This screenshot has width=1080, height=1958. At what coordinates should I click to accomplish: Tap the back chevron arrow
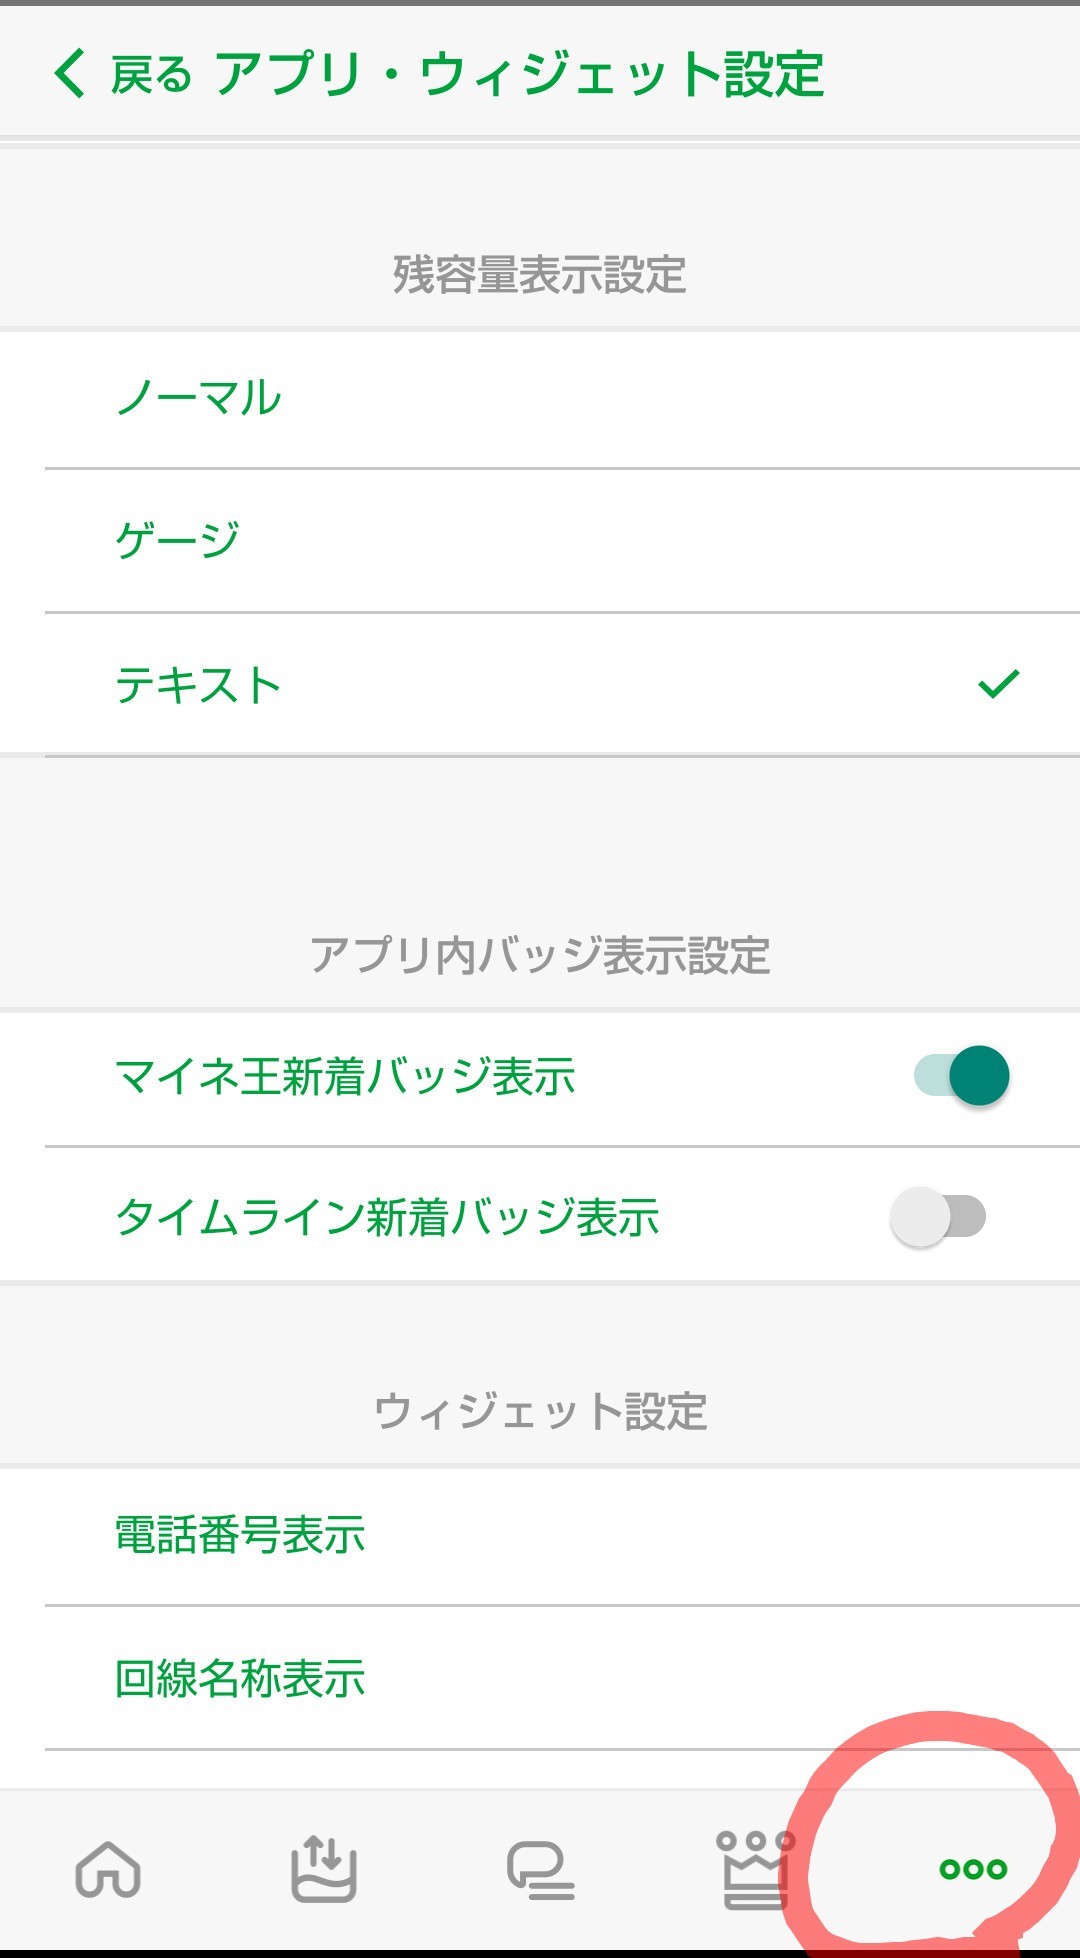pyautogui.click(x=70, y=74)
